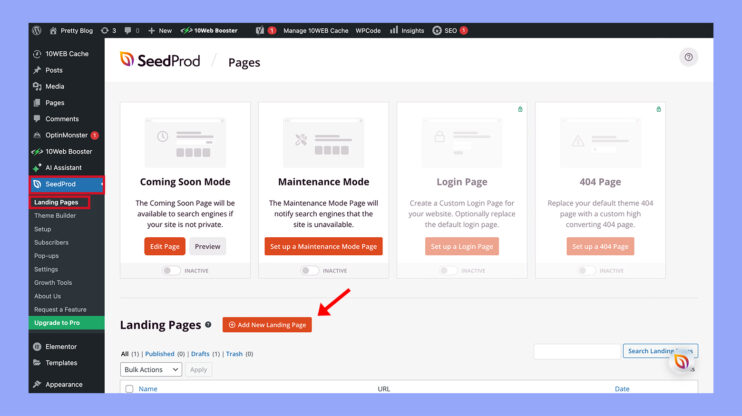Toggle Coming Soon Mode active switch
Viewport: 742px width, 416px height.
pyautogui.click(x=172, y=270)
